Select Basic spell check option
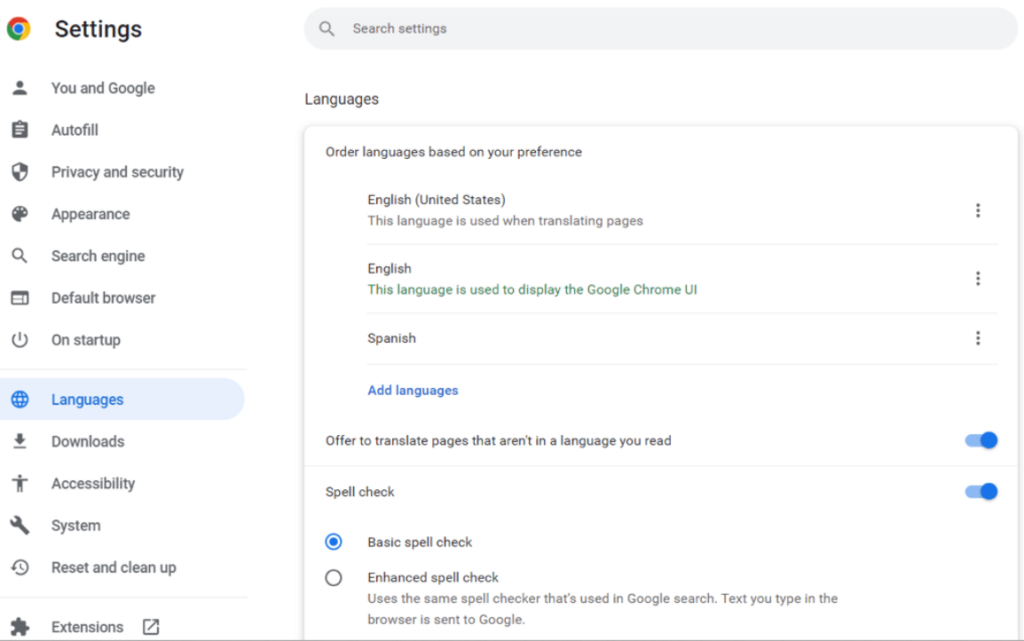Image resolution: width=1024 pixels, height=641 pixels. tap(334, 542)
